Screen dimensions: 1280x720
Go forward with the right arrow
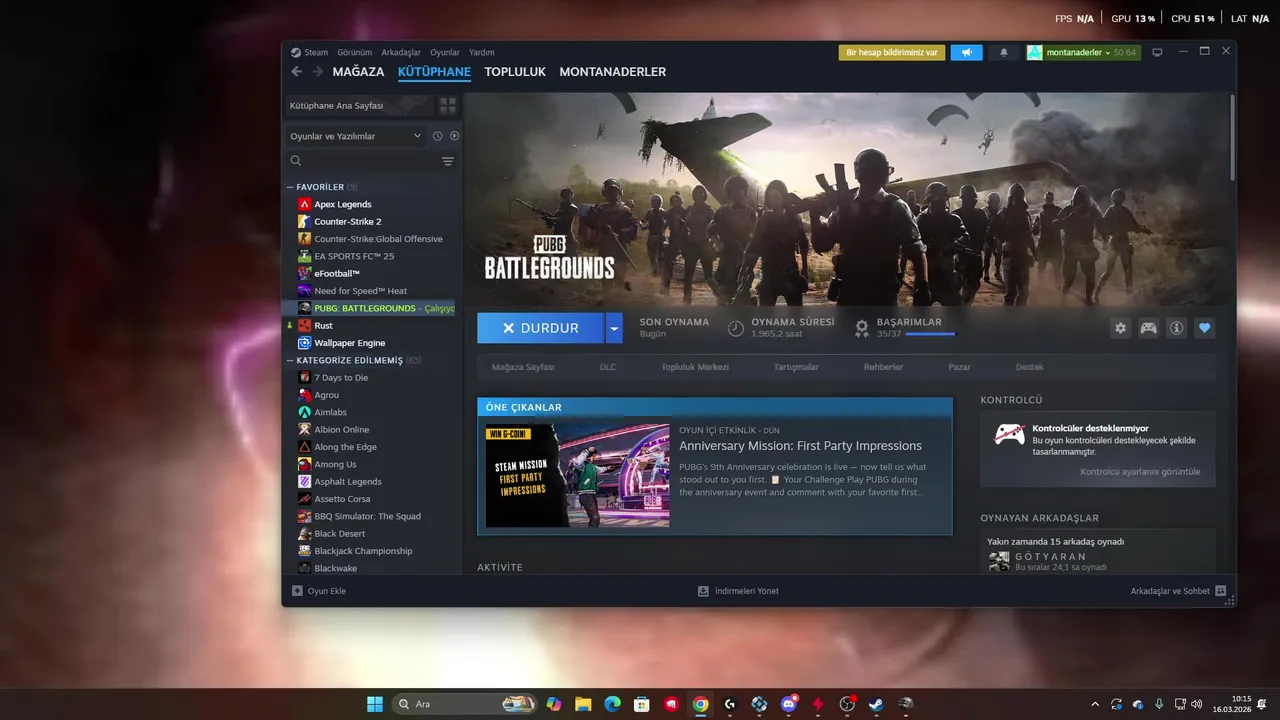click(x=318, y=72)
